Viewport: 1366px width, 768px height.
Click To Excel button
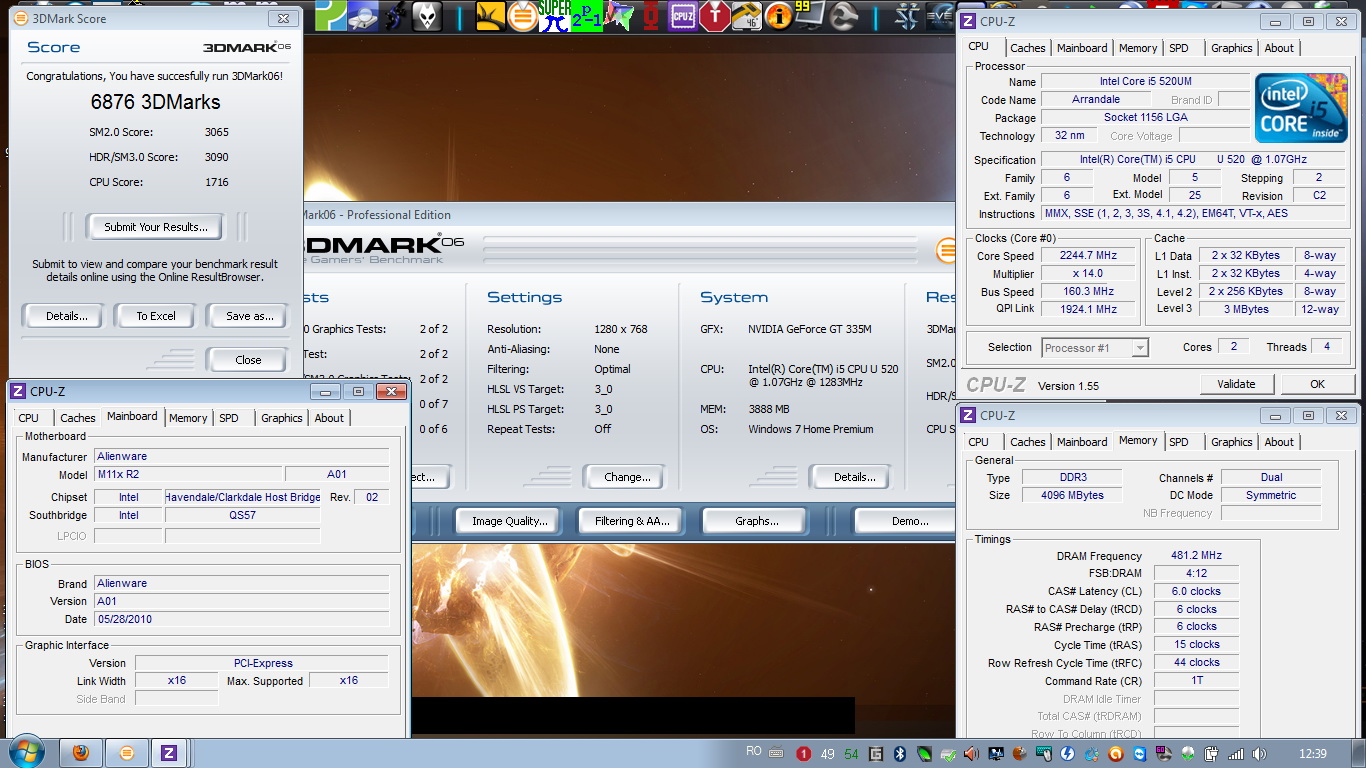click(x=156, y=316)
